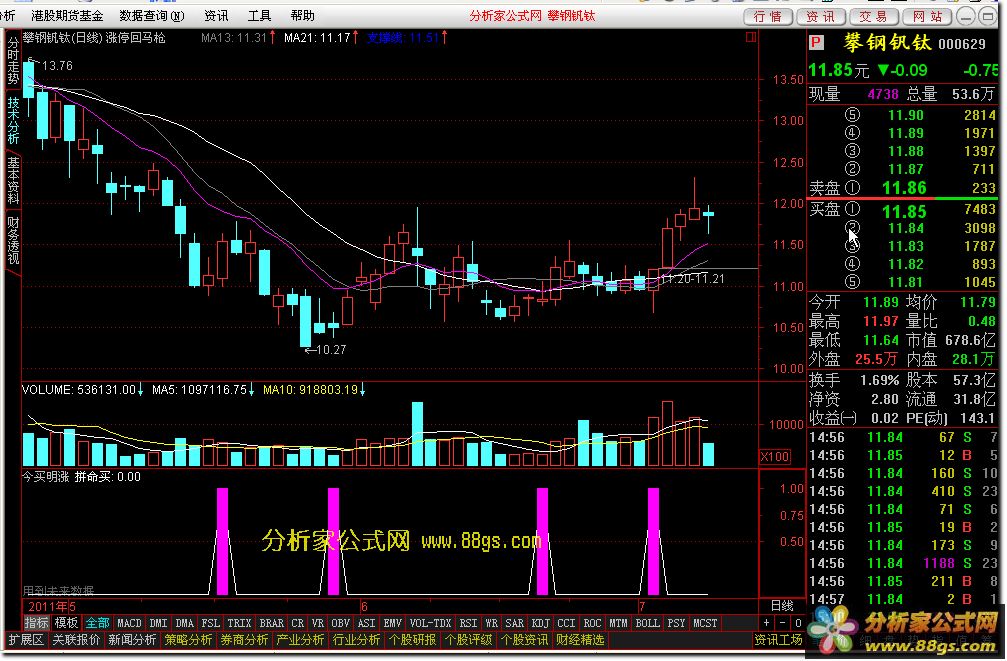The width and height of the screenshot is (1007, 661).
Task: Click the X100 volume scale marker
Action: pos(775,457)
